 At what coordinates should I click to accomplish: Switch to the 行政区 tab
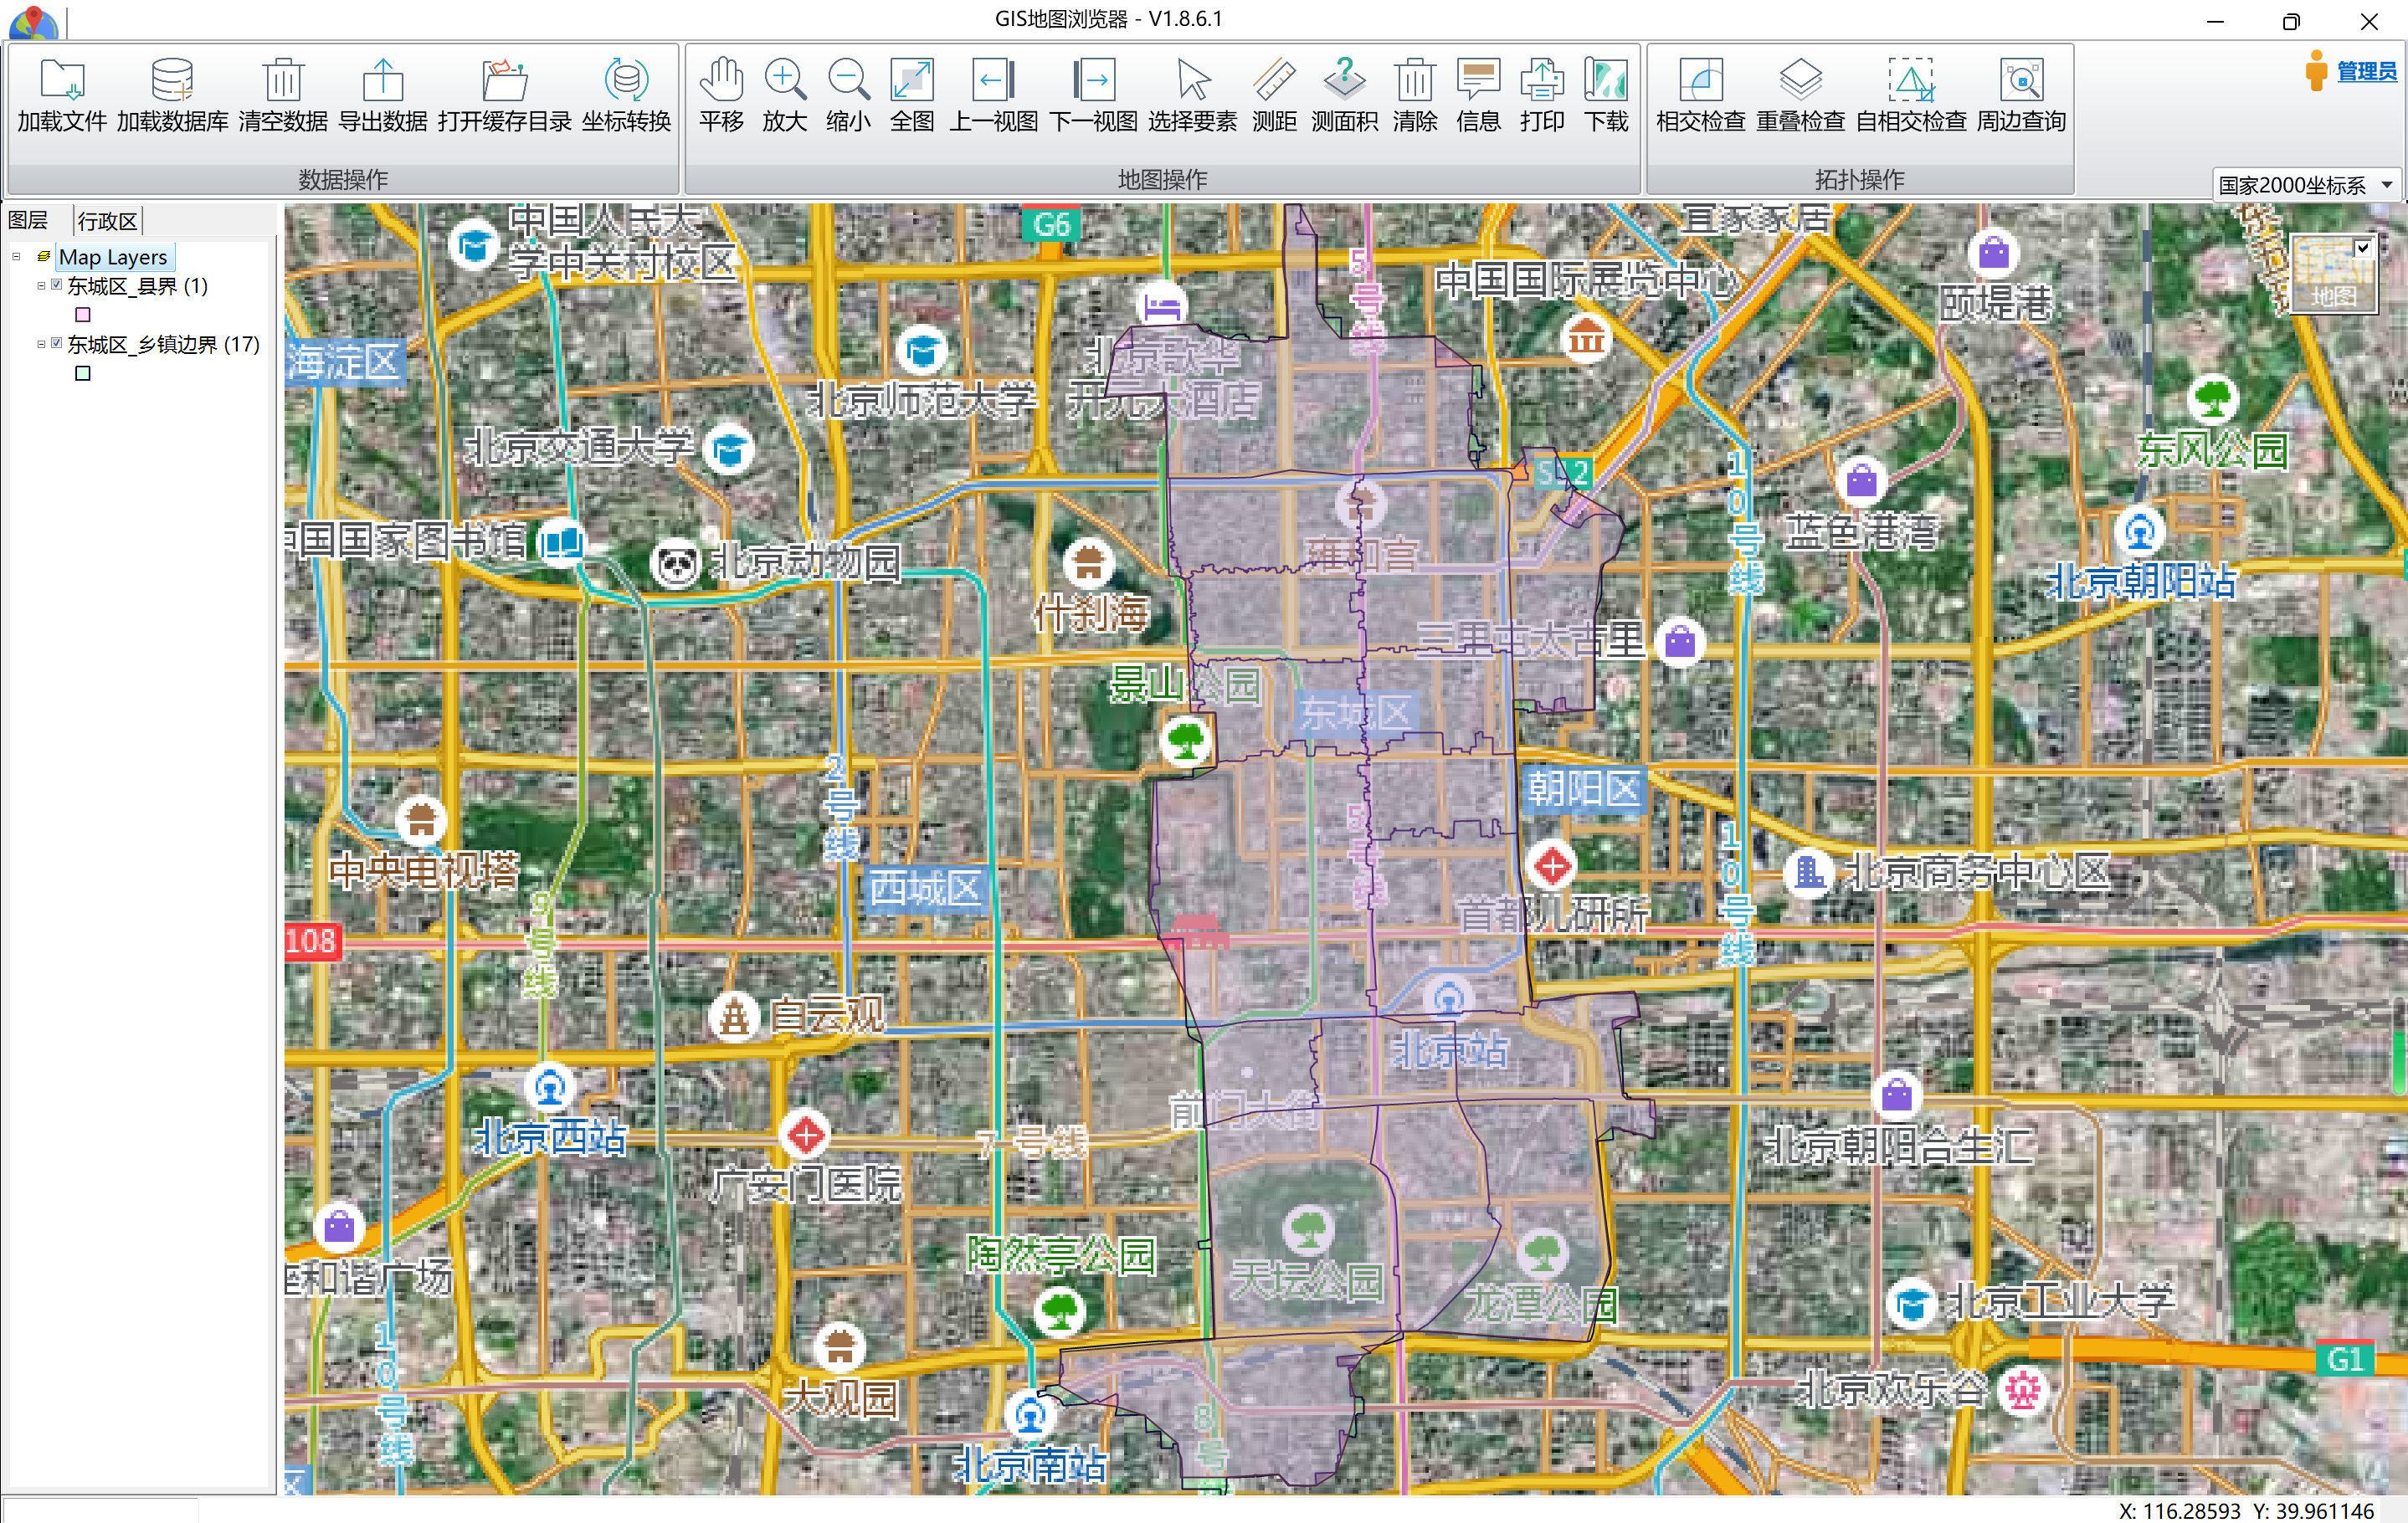107,221
